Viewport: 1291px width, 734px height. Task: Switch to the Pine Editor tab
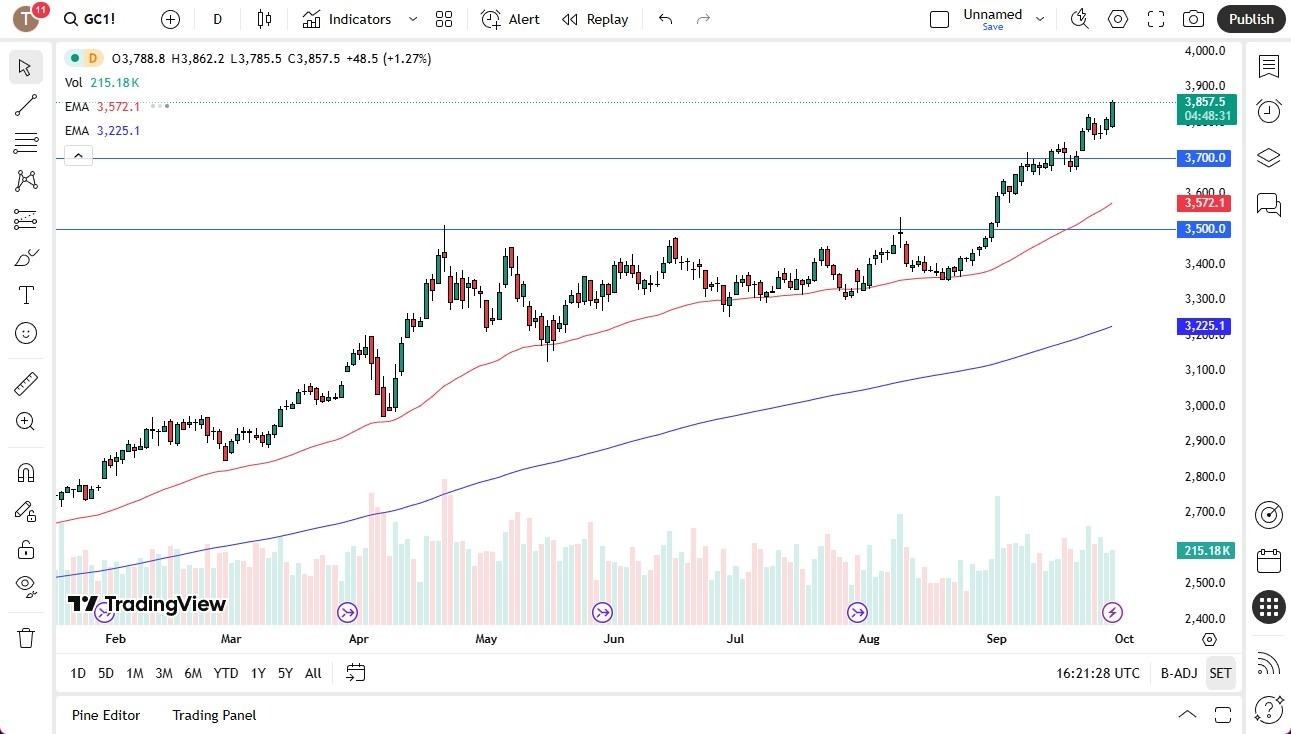106,715
